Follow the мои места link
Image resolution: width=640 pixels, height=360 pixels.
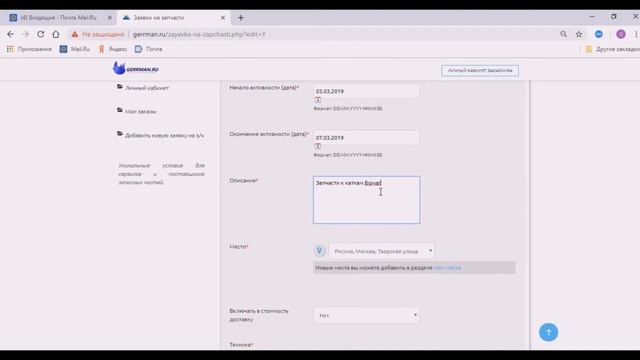pyautogui.click(x=447, y=268)
